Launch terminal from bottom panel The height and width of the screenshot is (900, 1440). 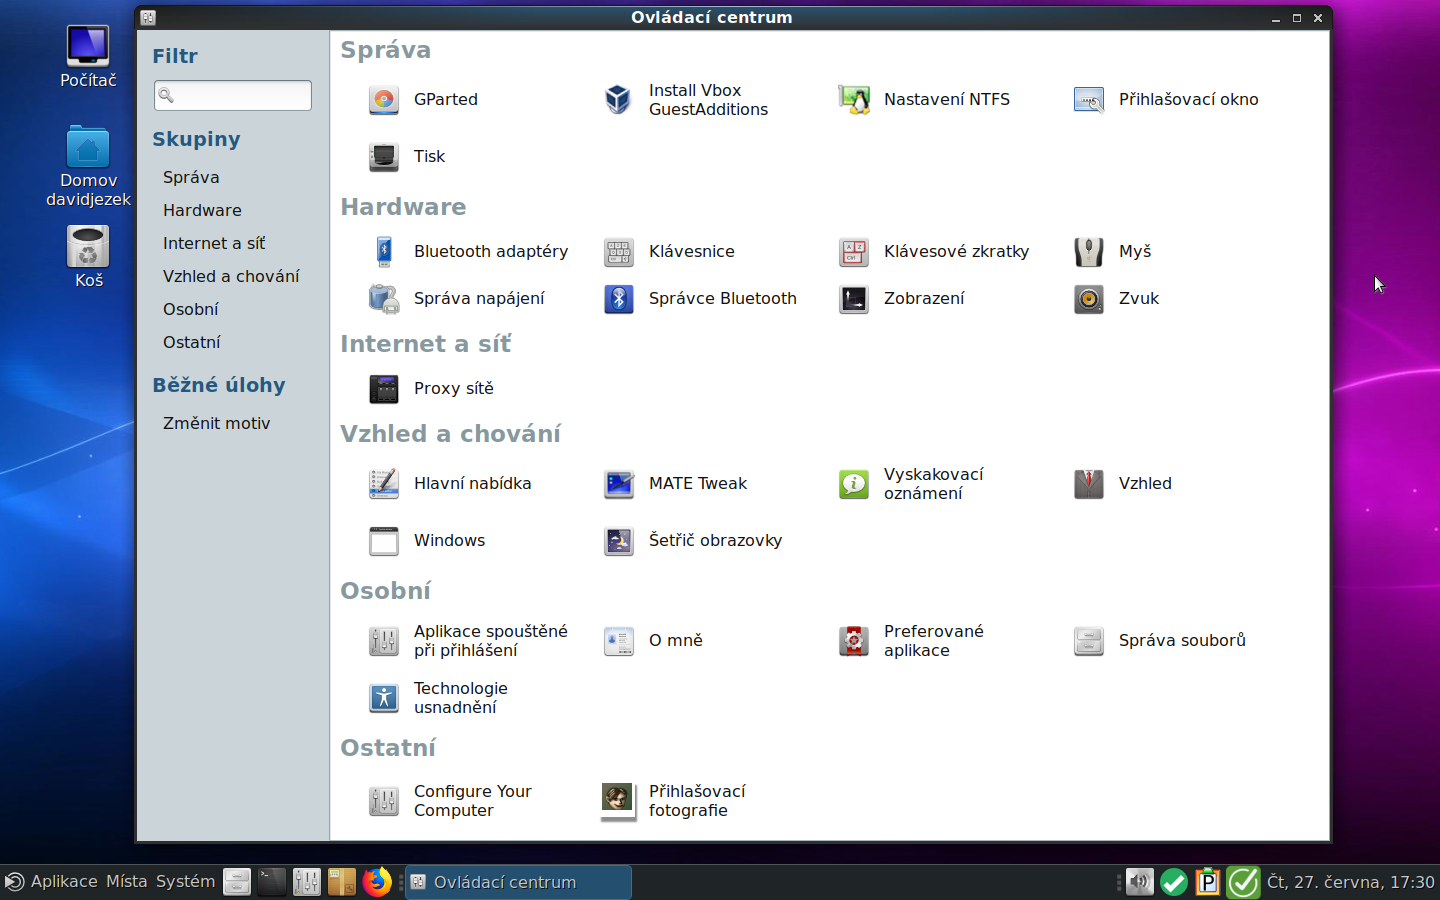coord(272,882)
